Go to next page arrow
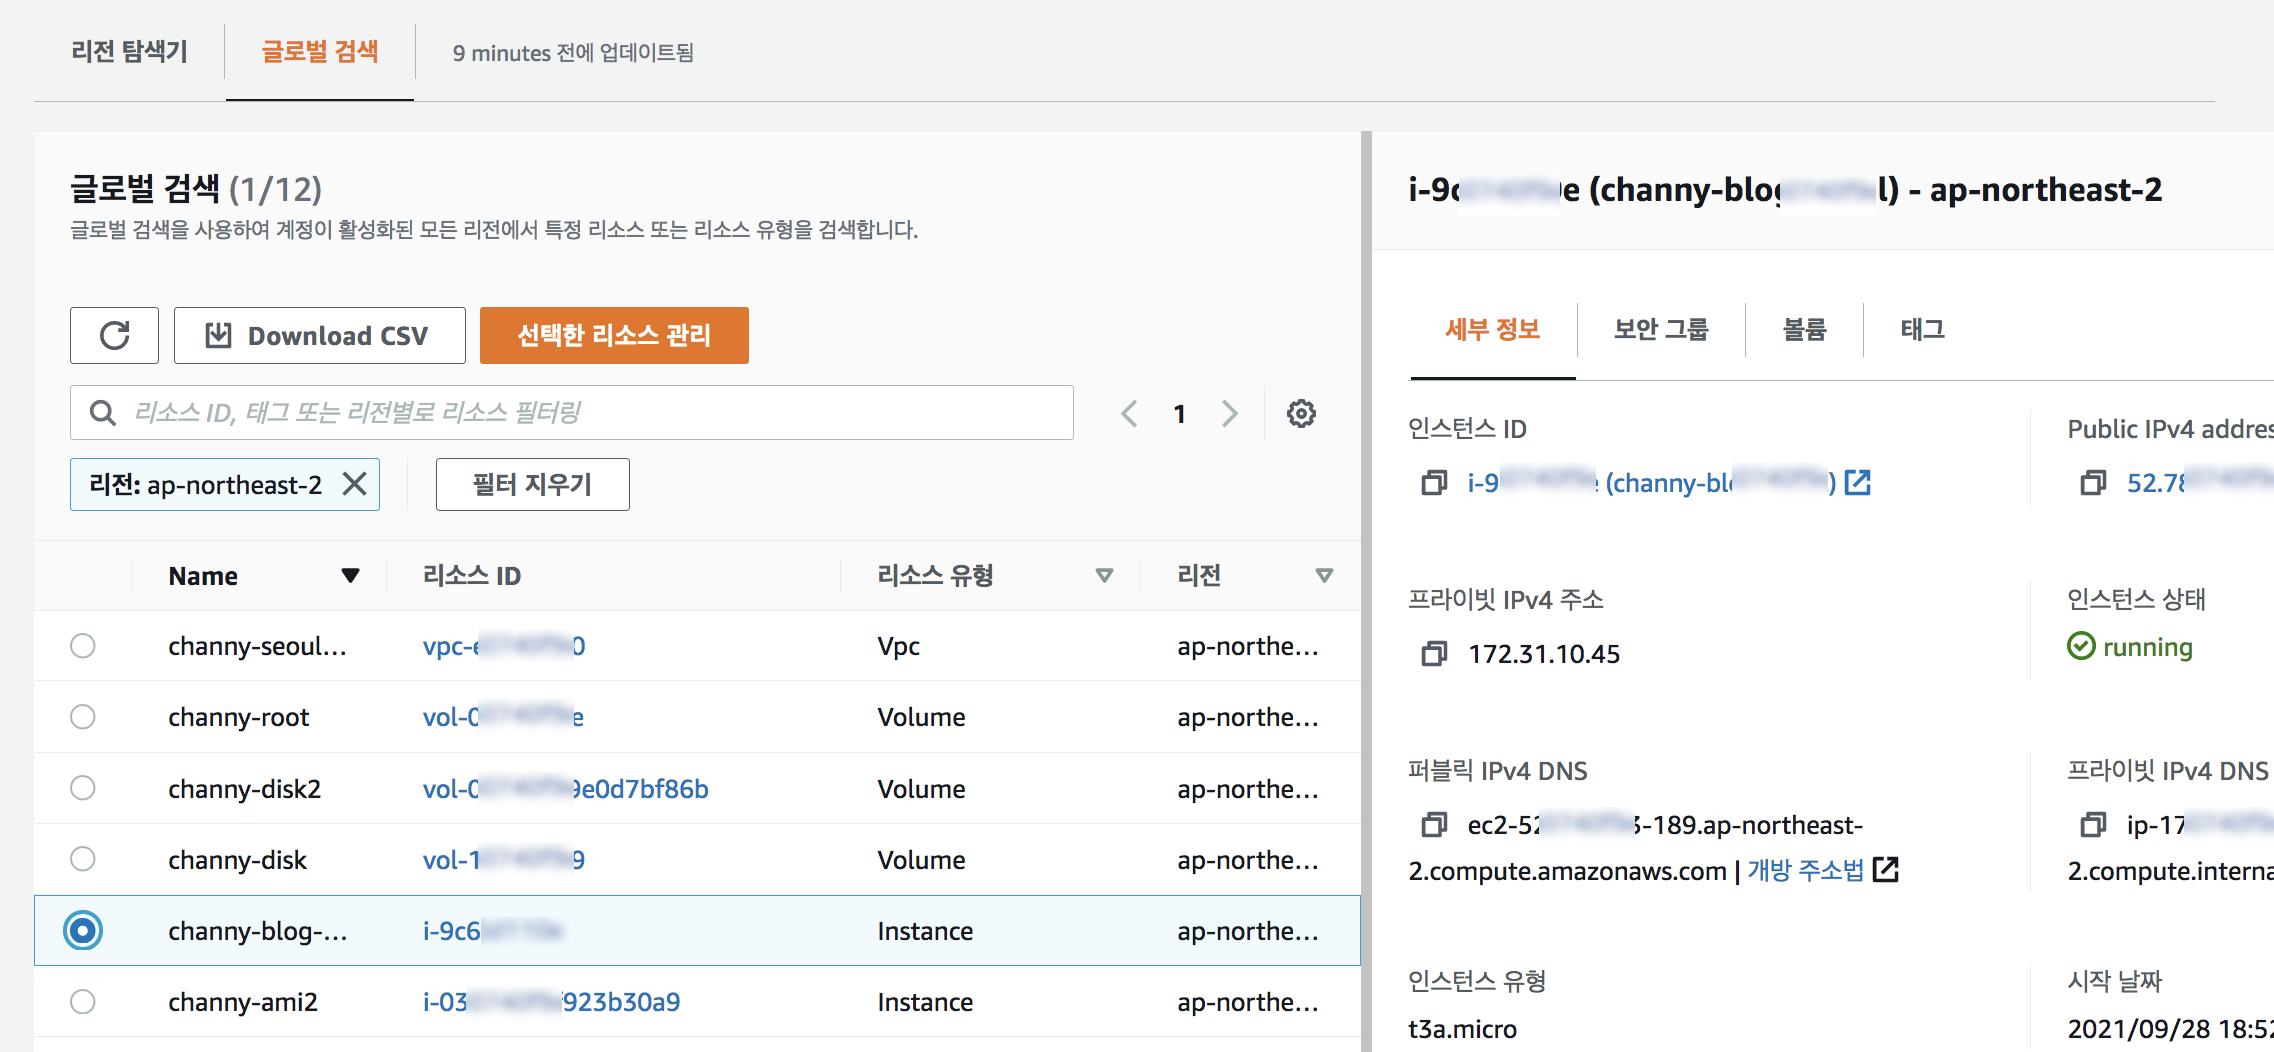Viewport: 2274px width, 1052px height. [1230, 413]
